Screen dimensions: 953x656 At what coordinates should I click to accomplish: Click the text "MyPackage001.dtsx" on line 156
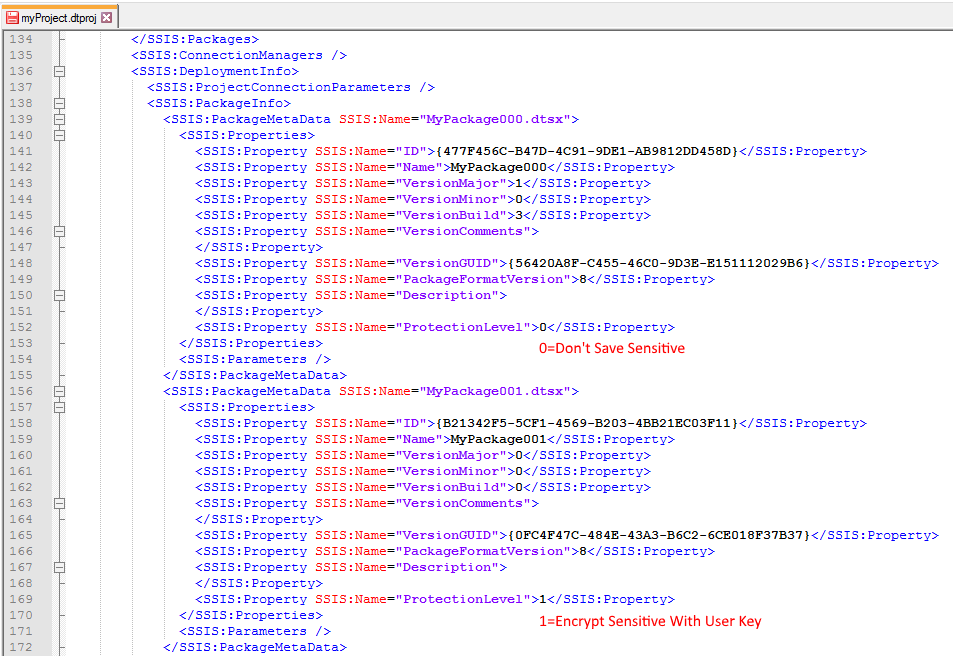(x=495, y=391)
